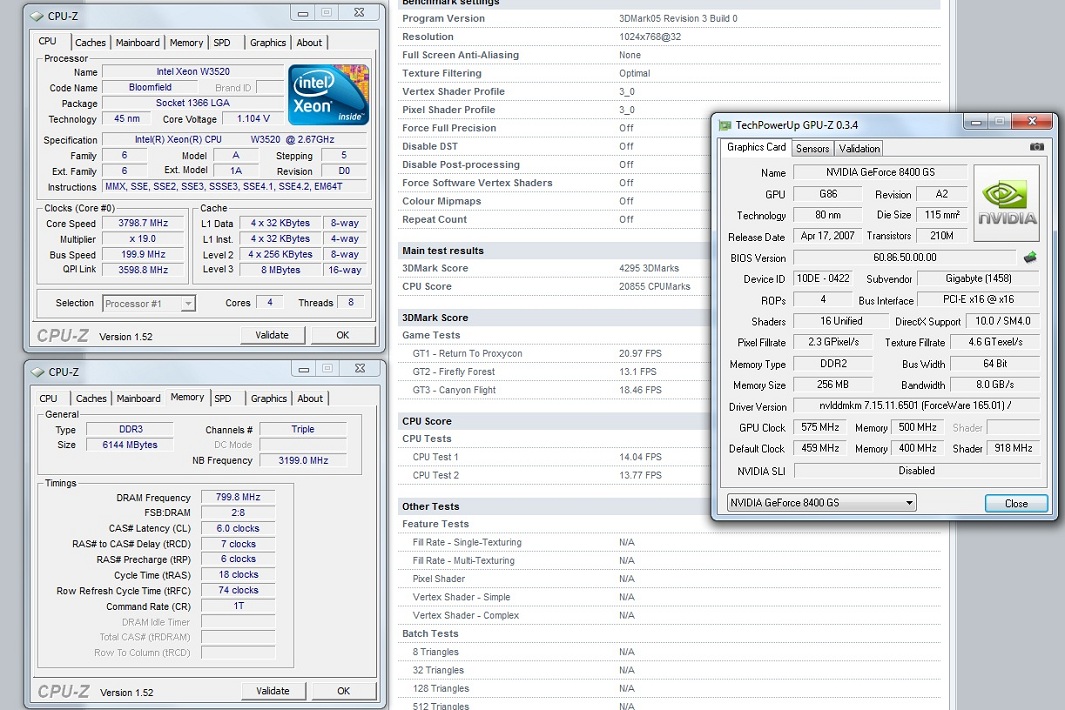Click the Channels Triple value
The image size is (1065, 710).
pyautogui.click(x=303, y=429)
